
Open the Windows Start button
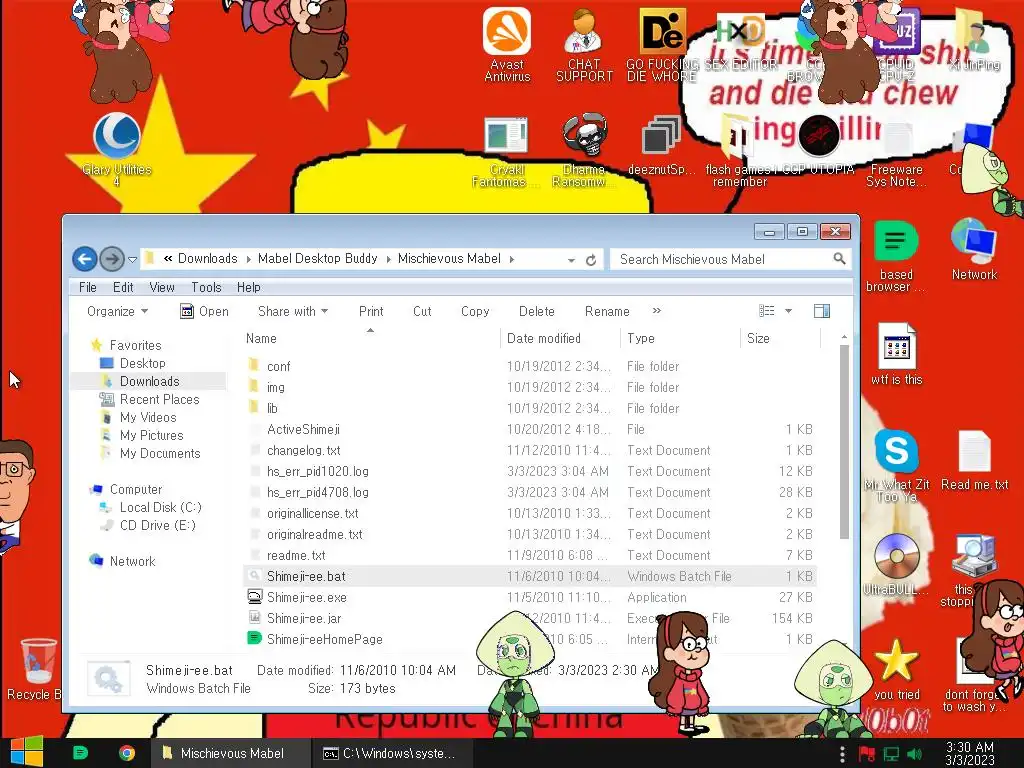(27, 752)
